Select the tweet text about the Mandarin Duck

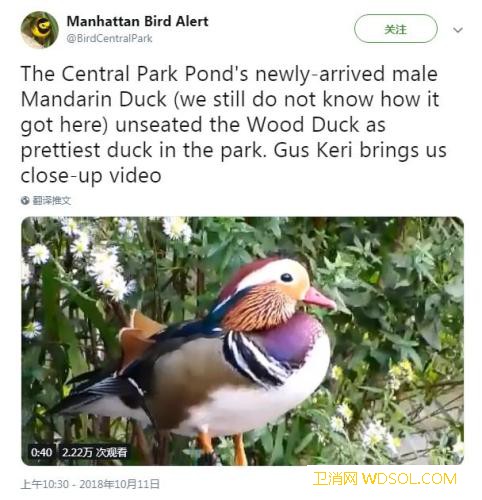(x=233, y=124)
